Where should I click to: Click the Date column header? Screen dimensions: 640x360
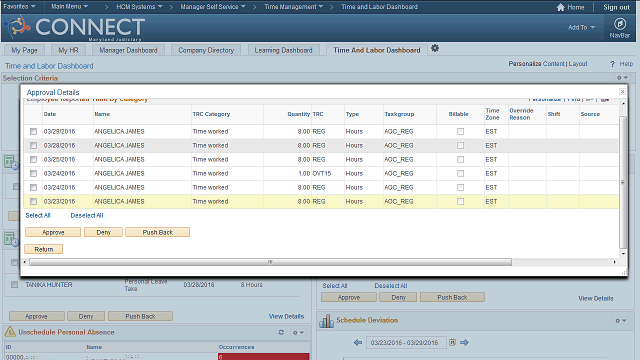[x=50, y=114]
